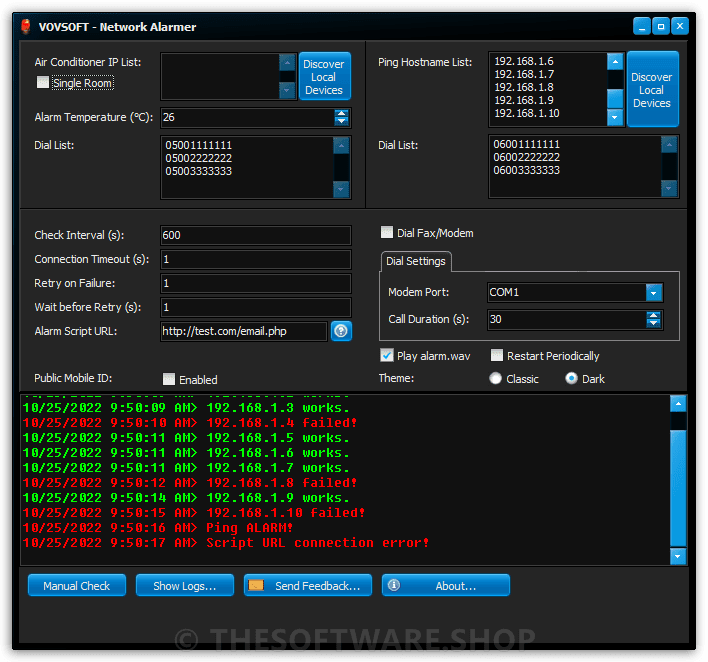The image size is (708, 662).
Task: Click 'Script URL connection error!' log line
Action: coord(226,542)
